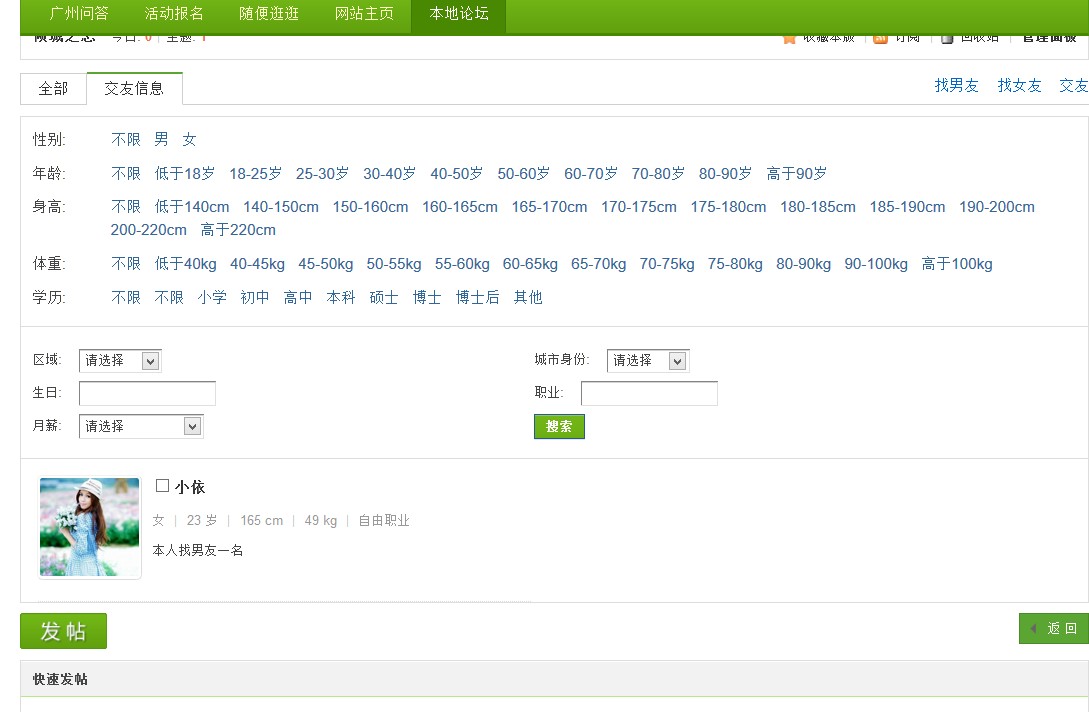
Task: Open the 区域 dropdown
Action: coord(120,361)
